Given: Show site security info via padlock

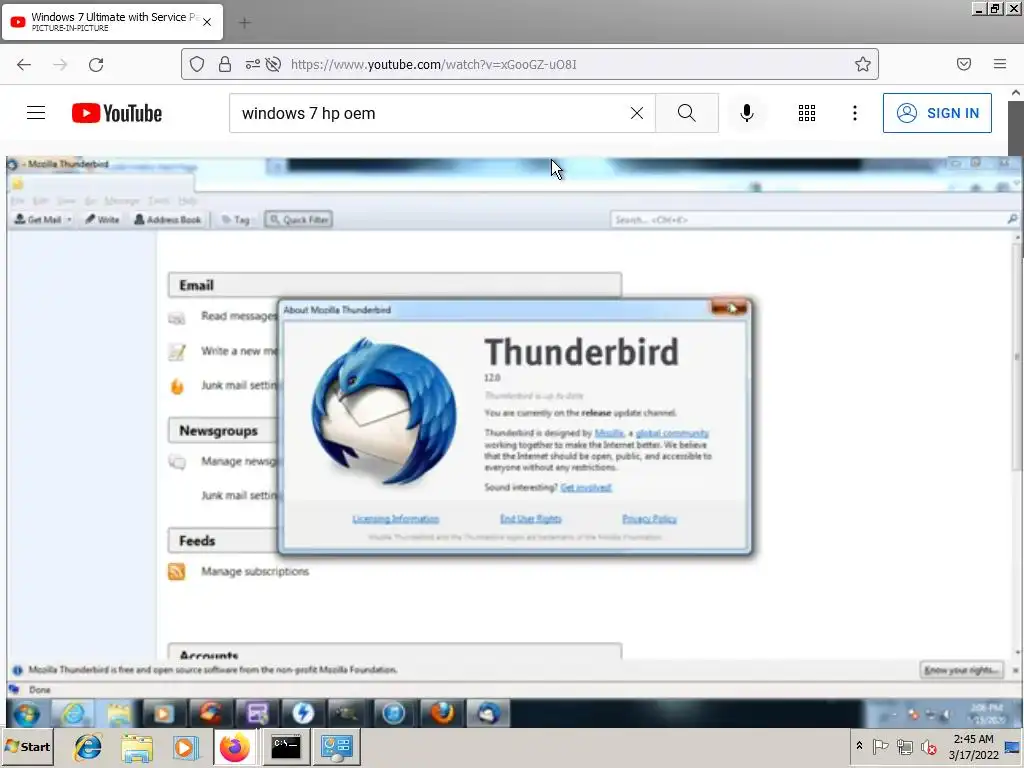Looking at the screenshot, I should coord(225,64).
